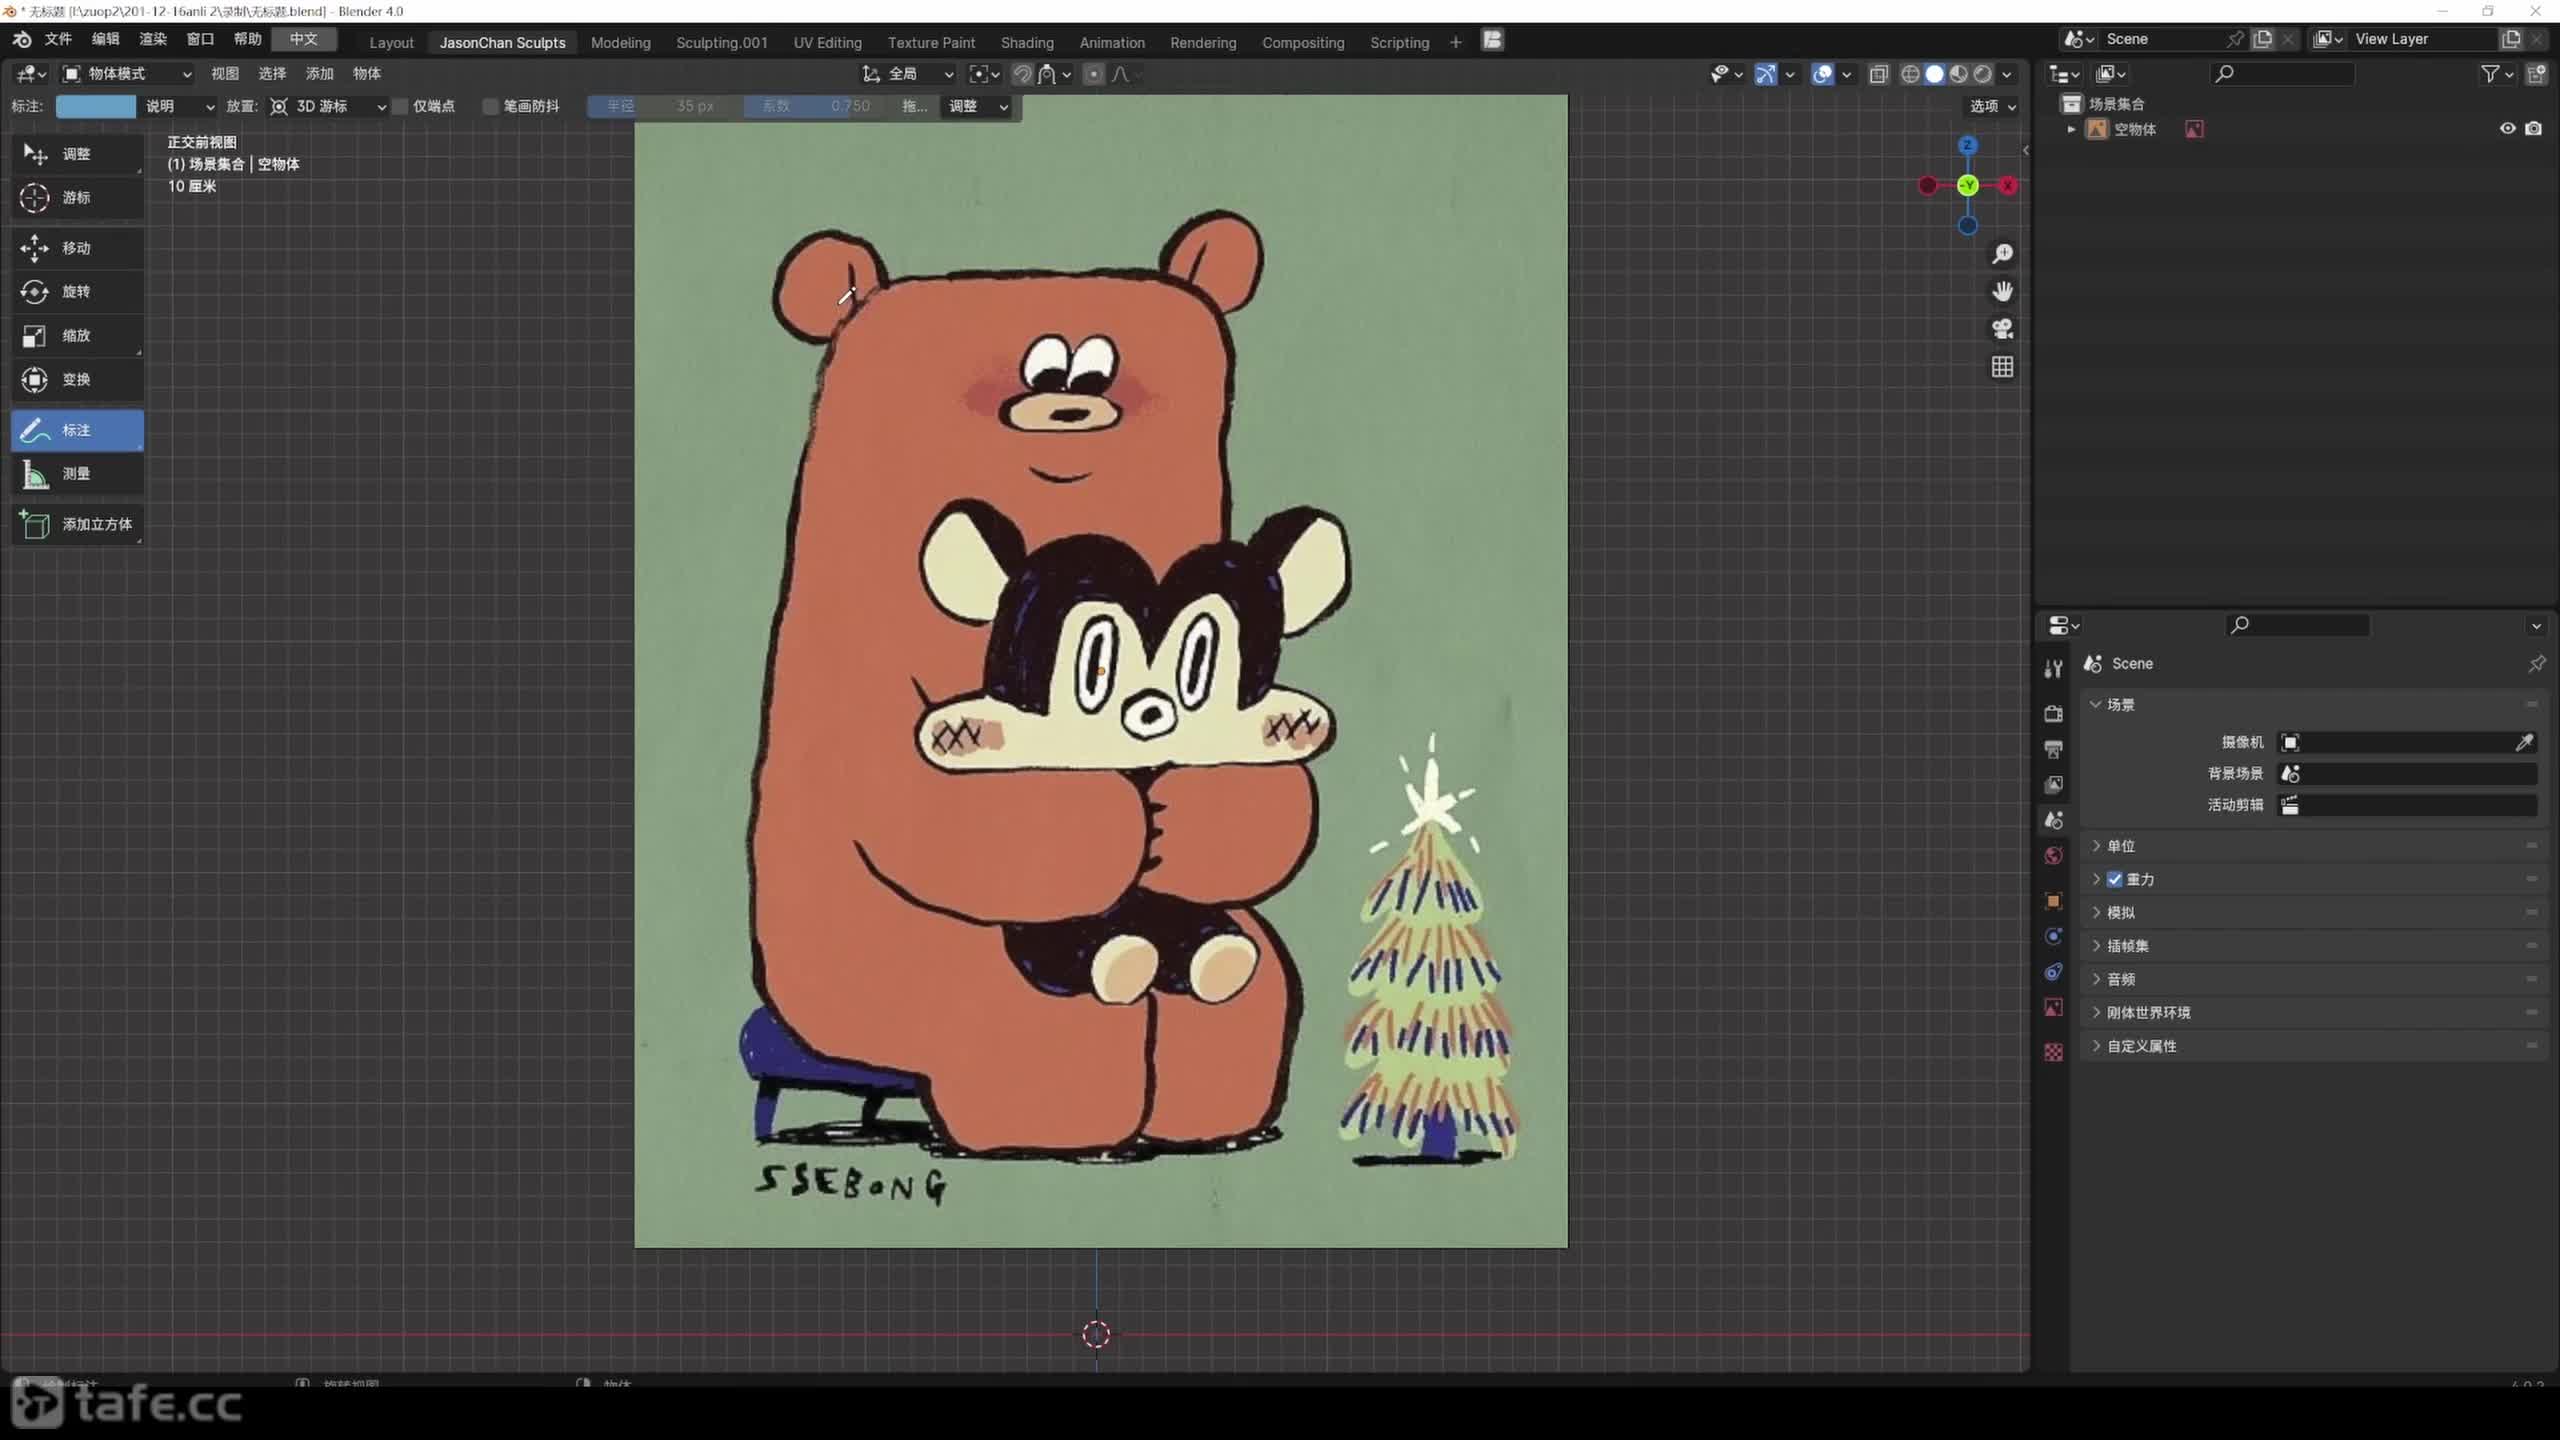Select the 标注 (Annotate) tool
The width and height of the screenshot is (2560, 1440).
coord(77,430)
